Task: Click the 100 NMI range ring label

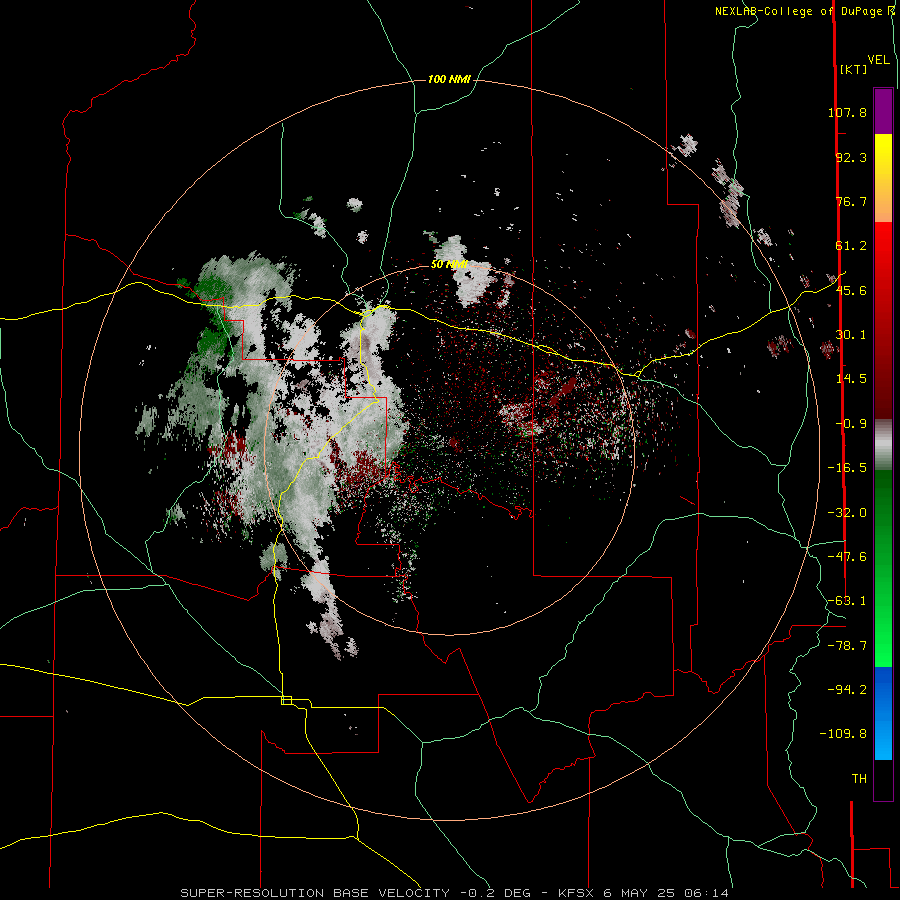Action: 449,79
